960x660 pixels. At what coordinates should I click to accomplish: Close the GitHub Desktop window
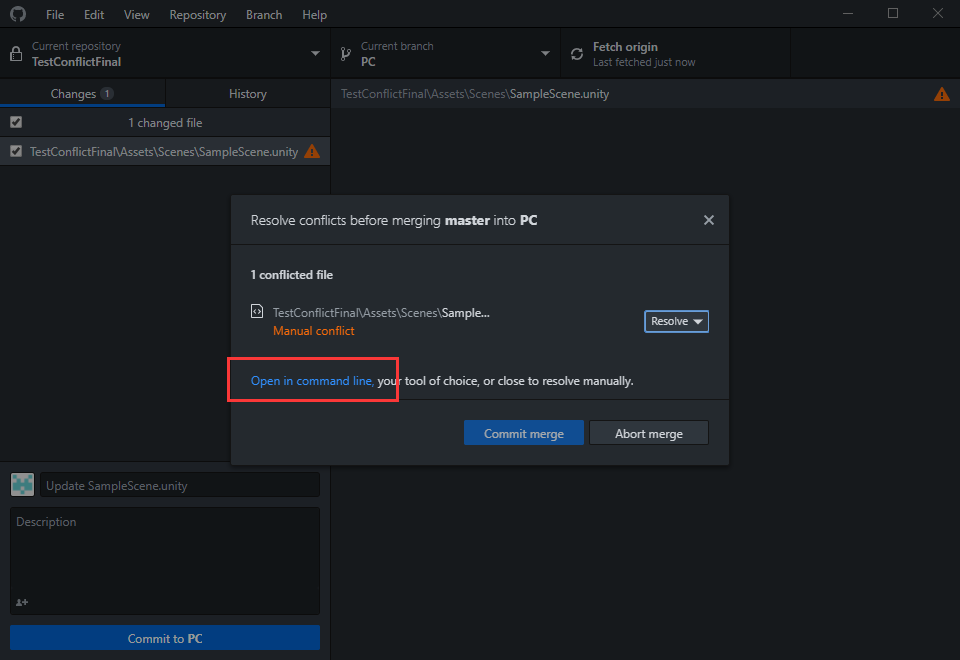(937, 13)
